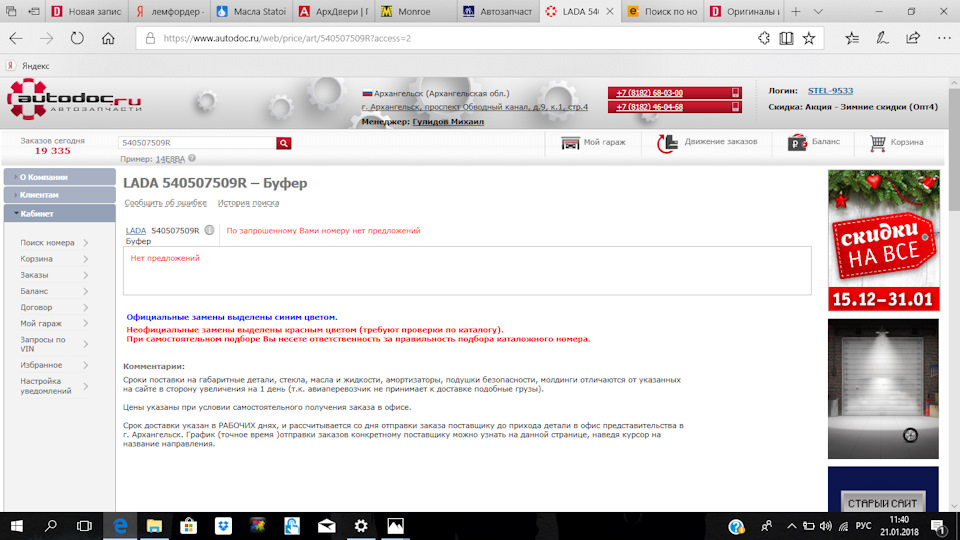Click the Архангельск office address link
This screenshot has width=960, height=540.
coord(474,107)
